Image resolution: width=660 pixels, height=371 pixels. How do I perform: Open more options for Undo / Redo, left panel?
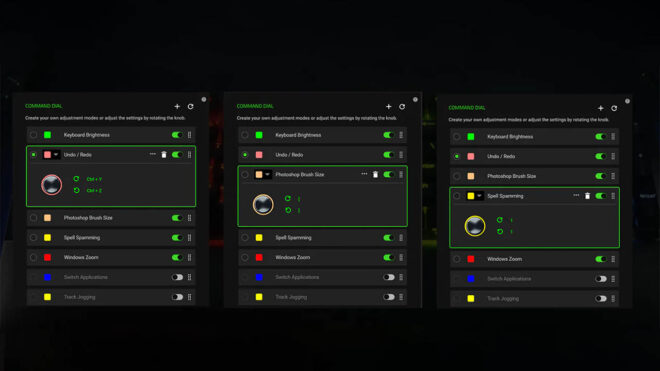pyautogui.click(x=152, y=154)
